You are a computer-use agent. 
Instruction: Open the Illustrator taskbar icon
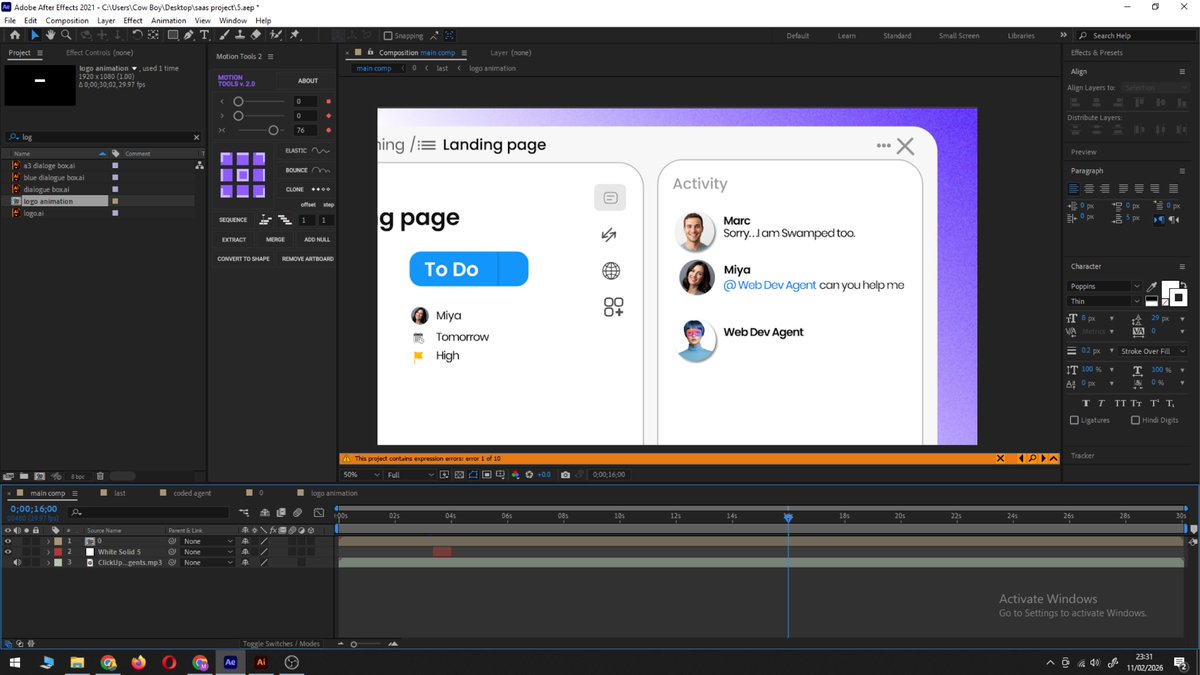[x=261, y=662]
